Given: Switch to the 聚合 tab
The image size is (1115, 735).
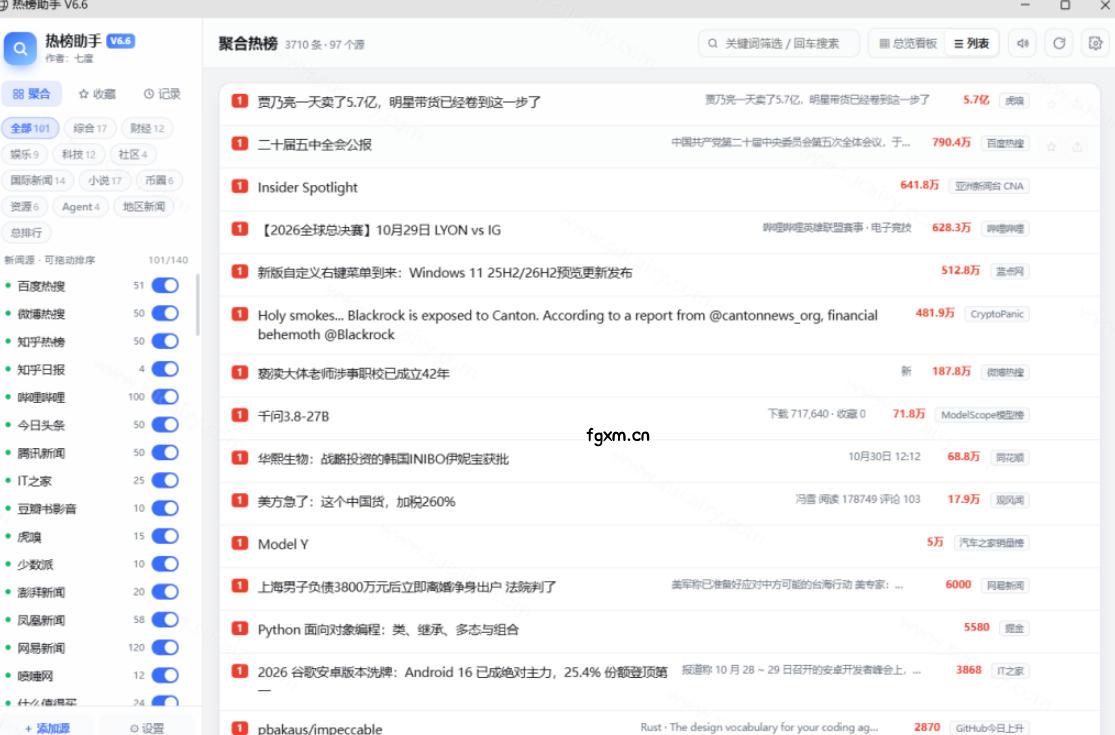Looking at the screenshot, I should (x=31, y=94).
